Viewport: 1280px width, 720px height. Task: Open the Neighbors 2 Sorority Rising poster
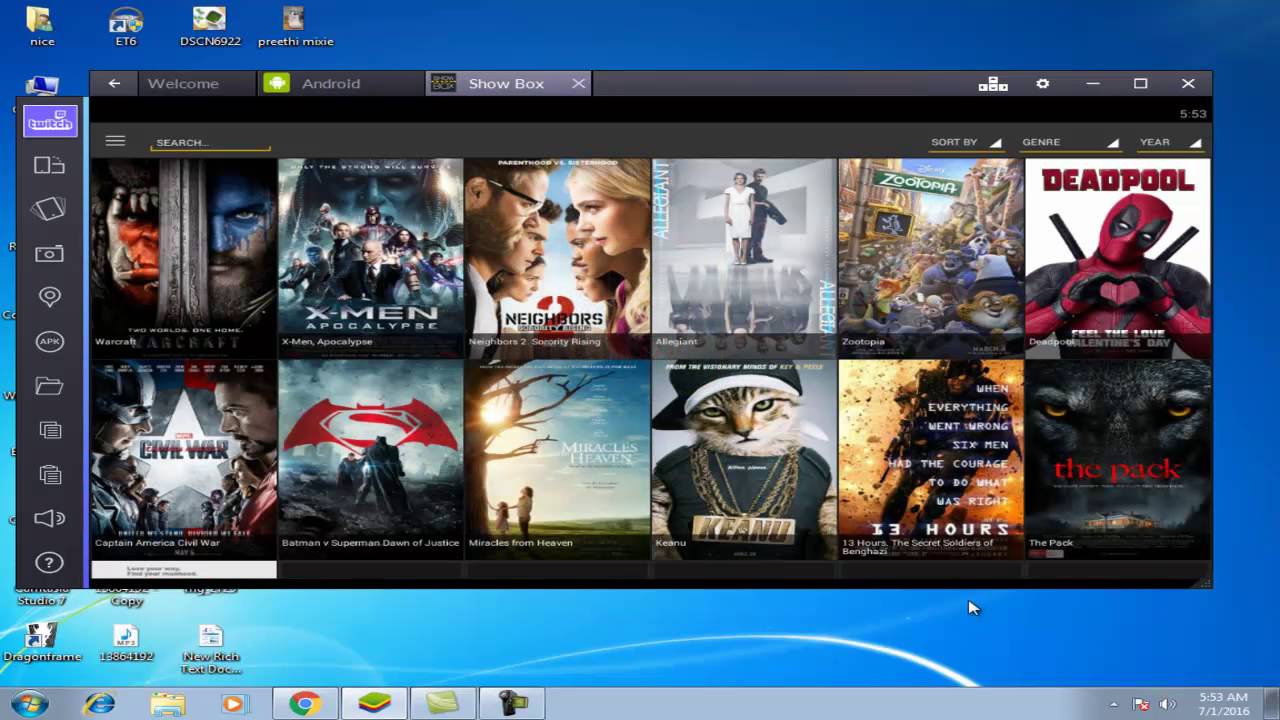558,258
